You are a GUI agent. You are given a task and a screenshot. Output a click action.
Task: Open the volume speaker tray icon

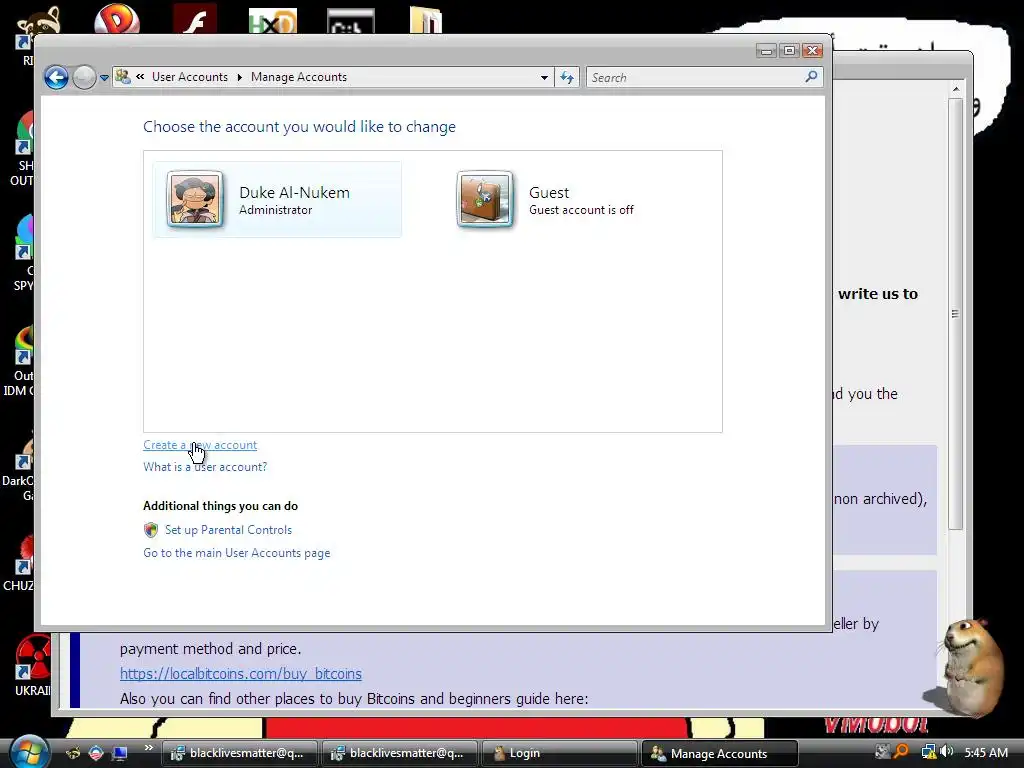pyautogui.click(x=946, y=752)
